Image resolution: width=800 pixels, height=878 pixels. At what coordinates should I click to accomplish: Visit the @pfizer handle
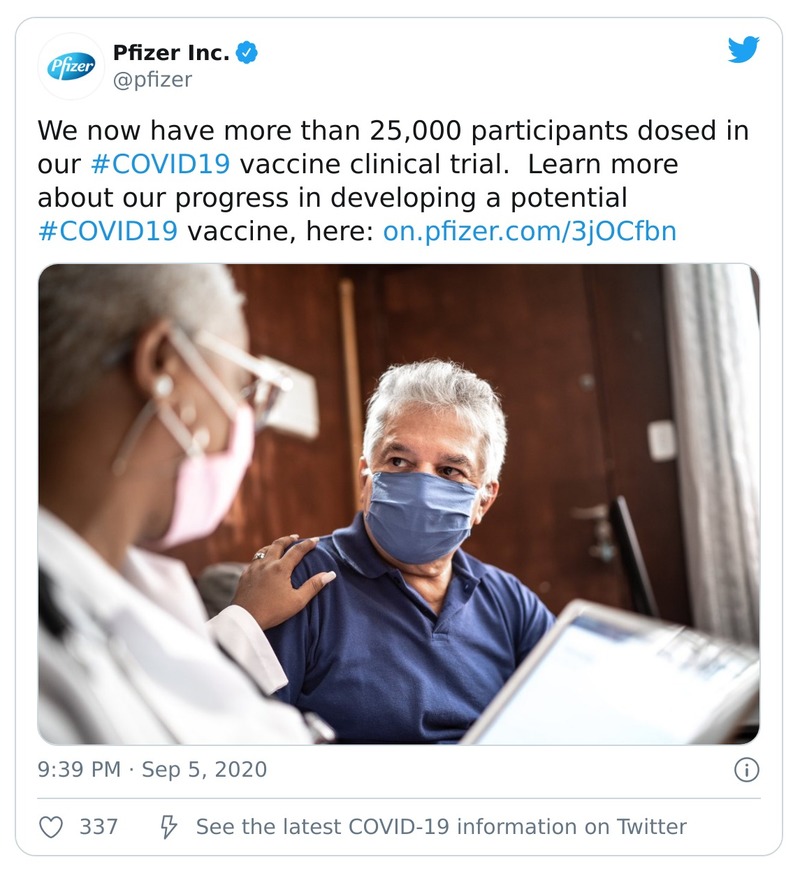click(x=153, y=80)
